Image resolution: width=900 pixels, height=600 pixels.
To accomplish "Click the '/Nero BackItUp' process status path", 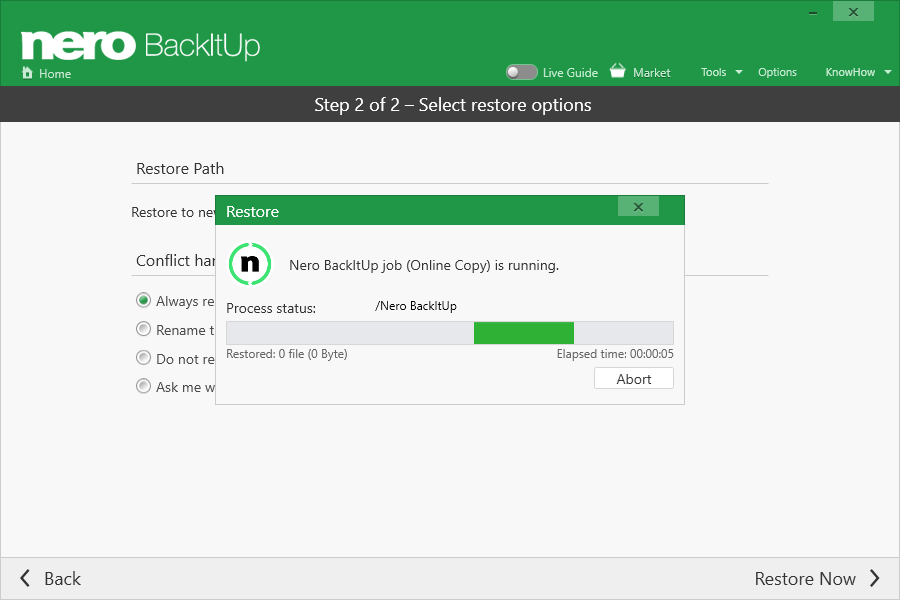I will click(x=416, y=306).
